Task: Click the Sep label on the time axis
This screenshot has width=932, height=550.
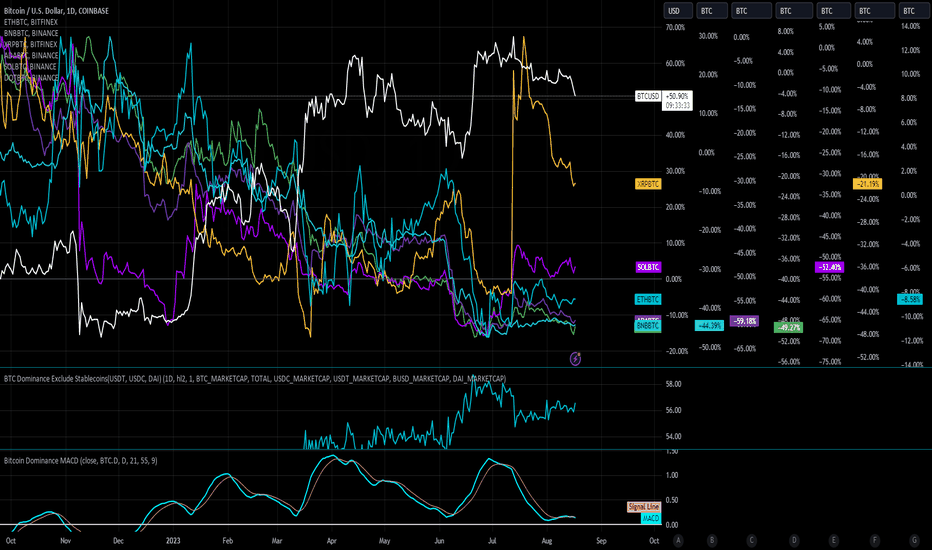Action: [602, 541]
